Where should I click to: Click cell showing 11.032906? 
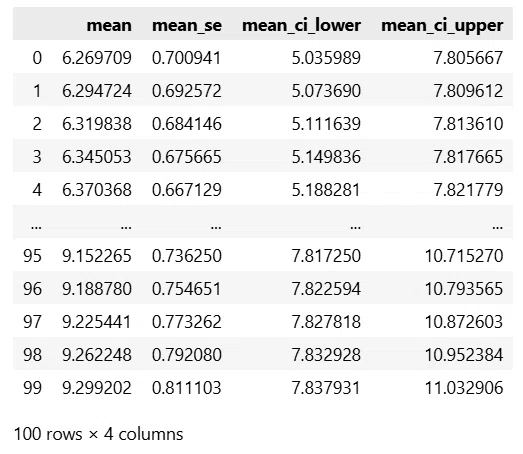tap(464, 388)
